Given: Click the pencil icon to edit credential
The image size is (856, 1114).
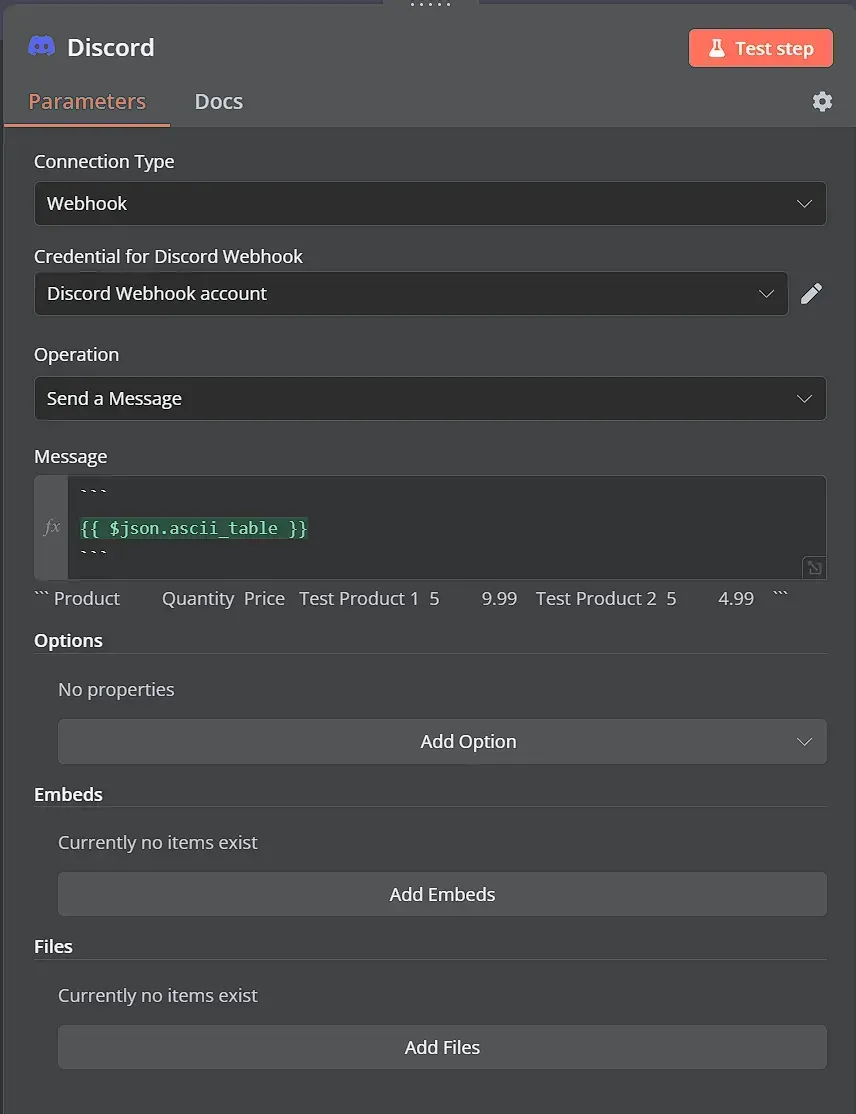Looking at the screenshot, I should [x=811, y=293].
